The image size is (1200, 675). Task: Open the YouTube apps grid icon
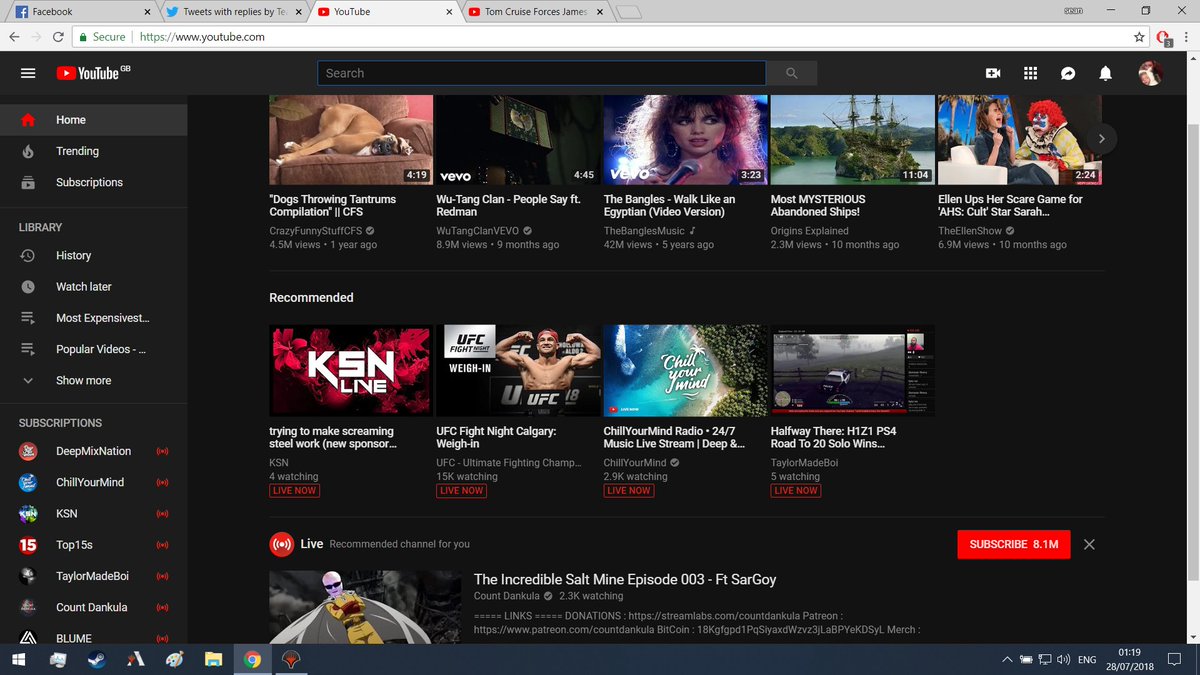[x=1030, y=73]
